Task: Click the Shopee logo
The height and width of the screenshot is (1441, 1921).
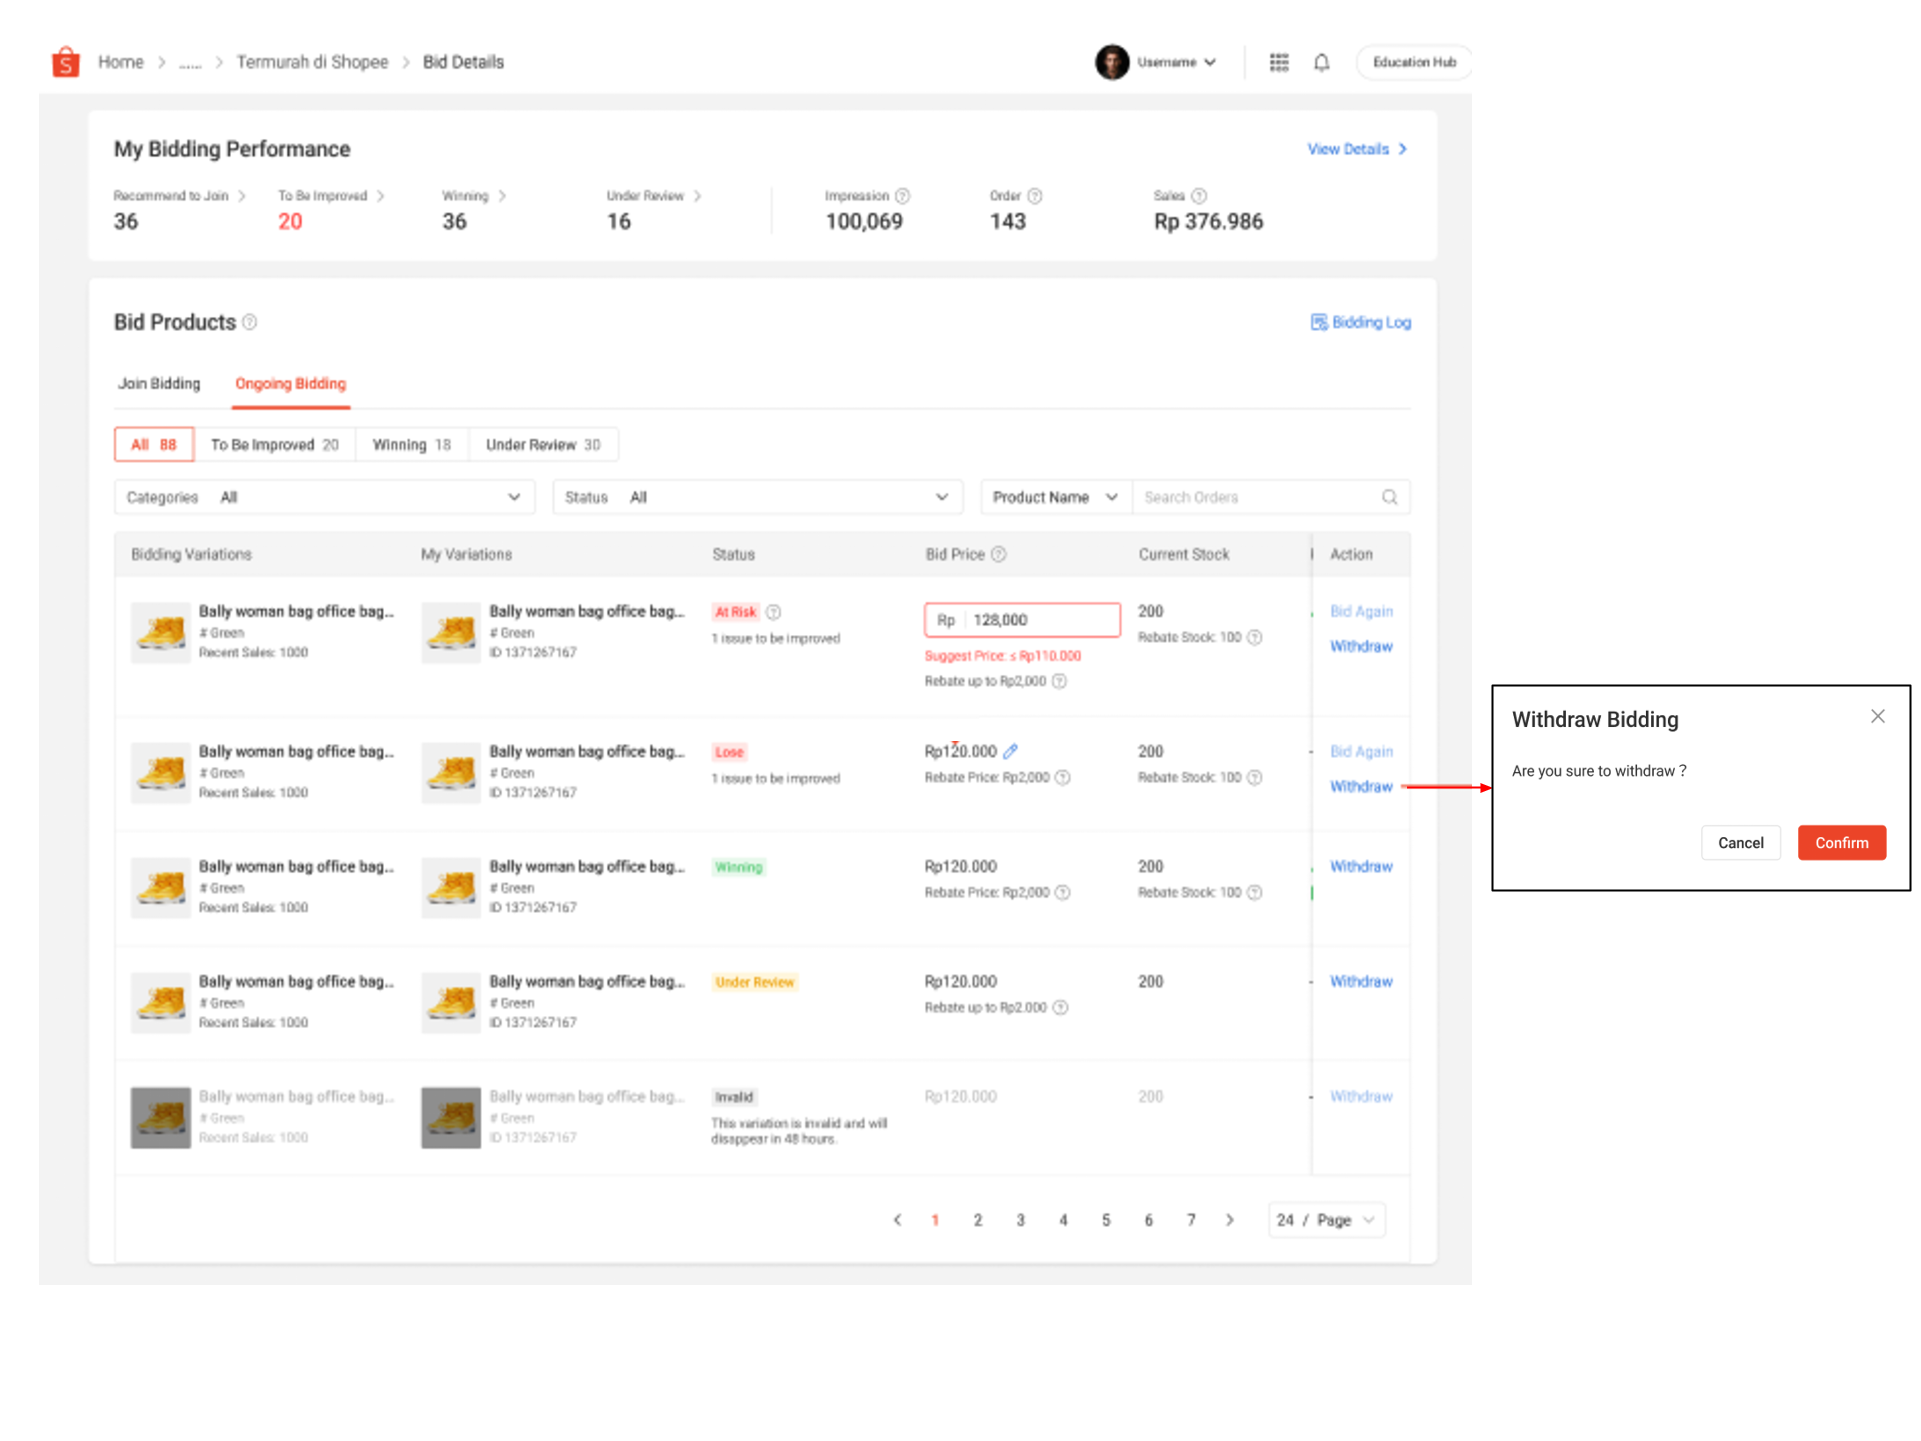Action: click(x=64, y=61)
